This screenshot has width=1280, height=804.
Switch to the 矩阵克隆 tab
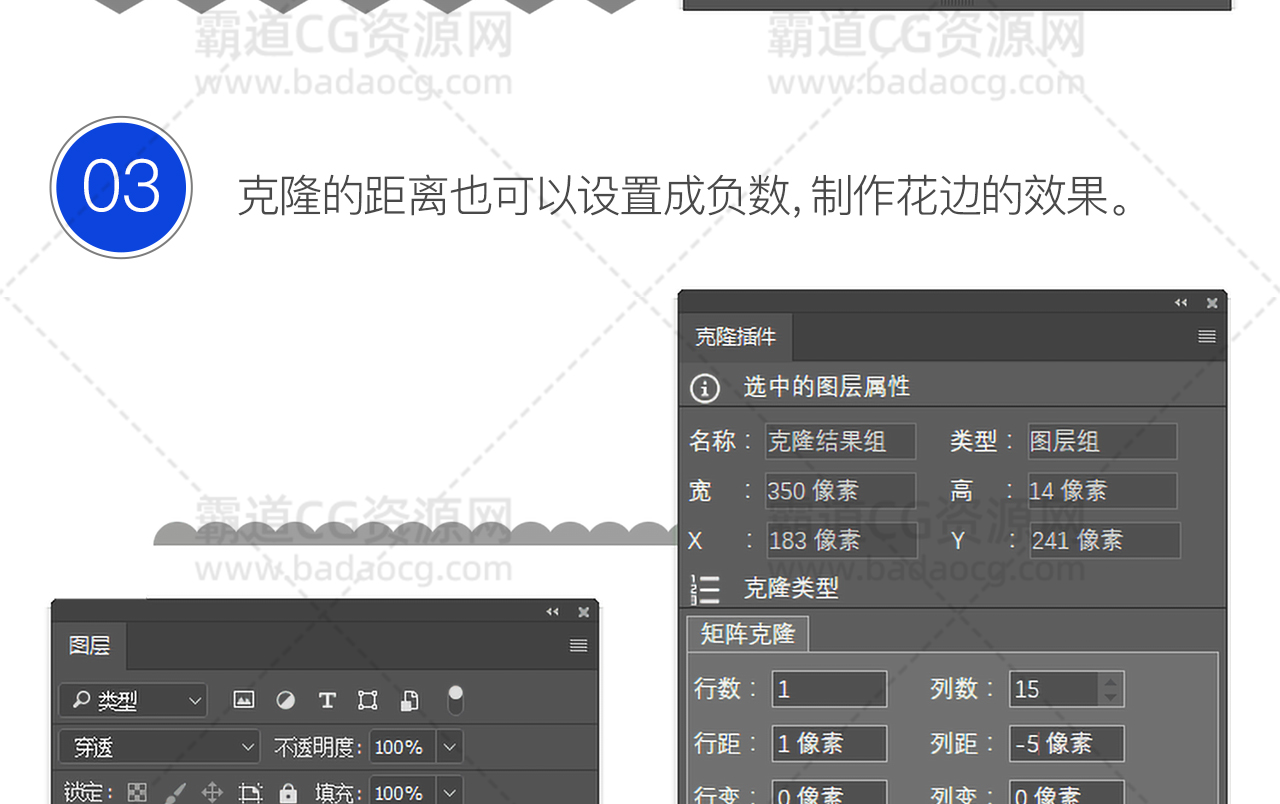(747, 634)
